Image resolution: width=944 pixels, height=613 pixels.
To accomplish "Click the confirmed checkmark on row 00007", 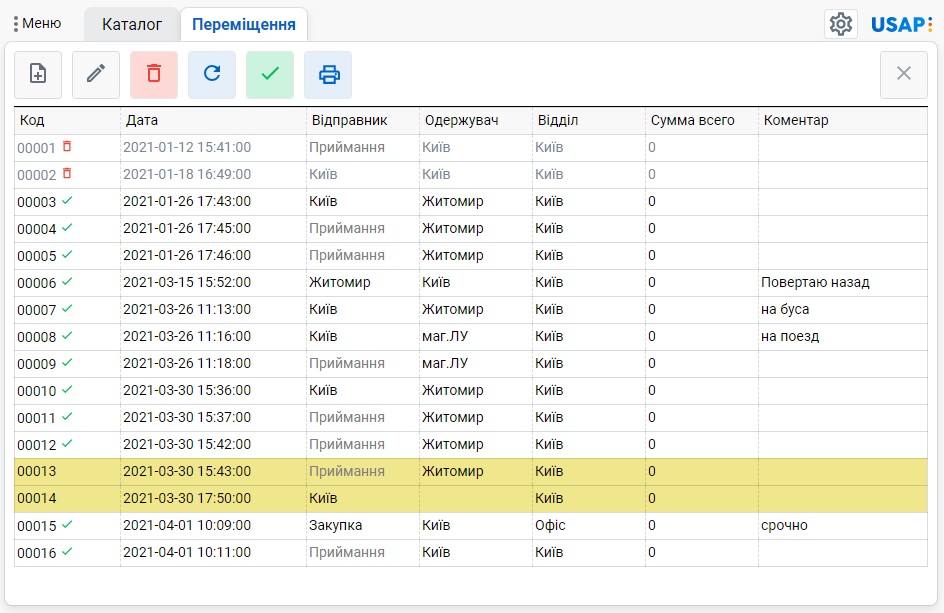I will tap(67, 308).
